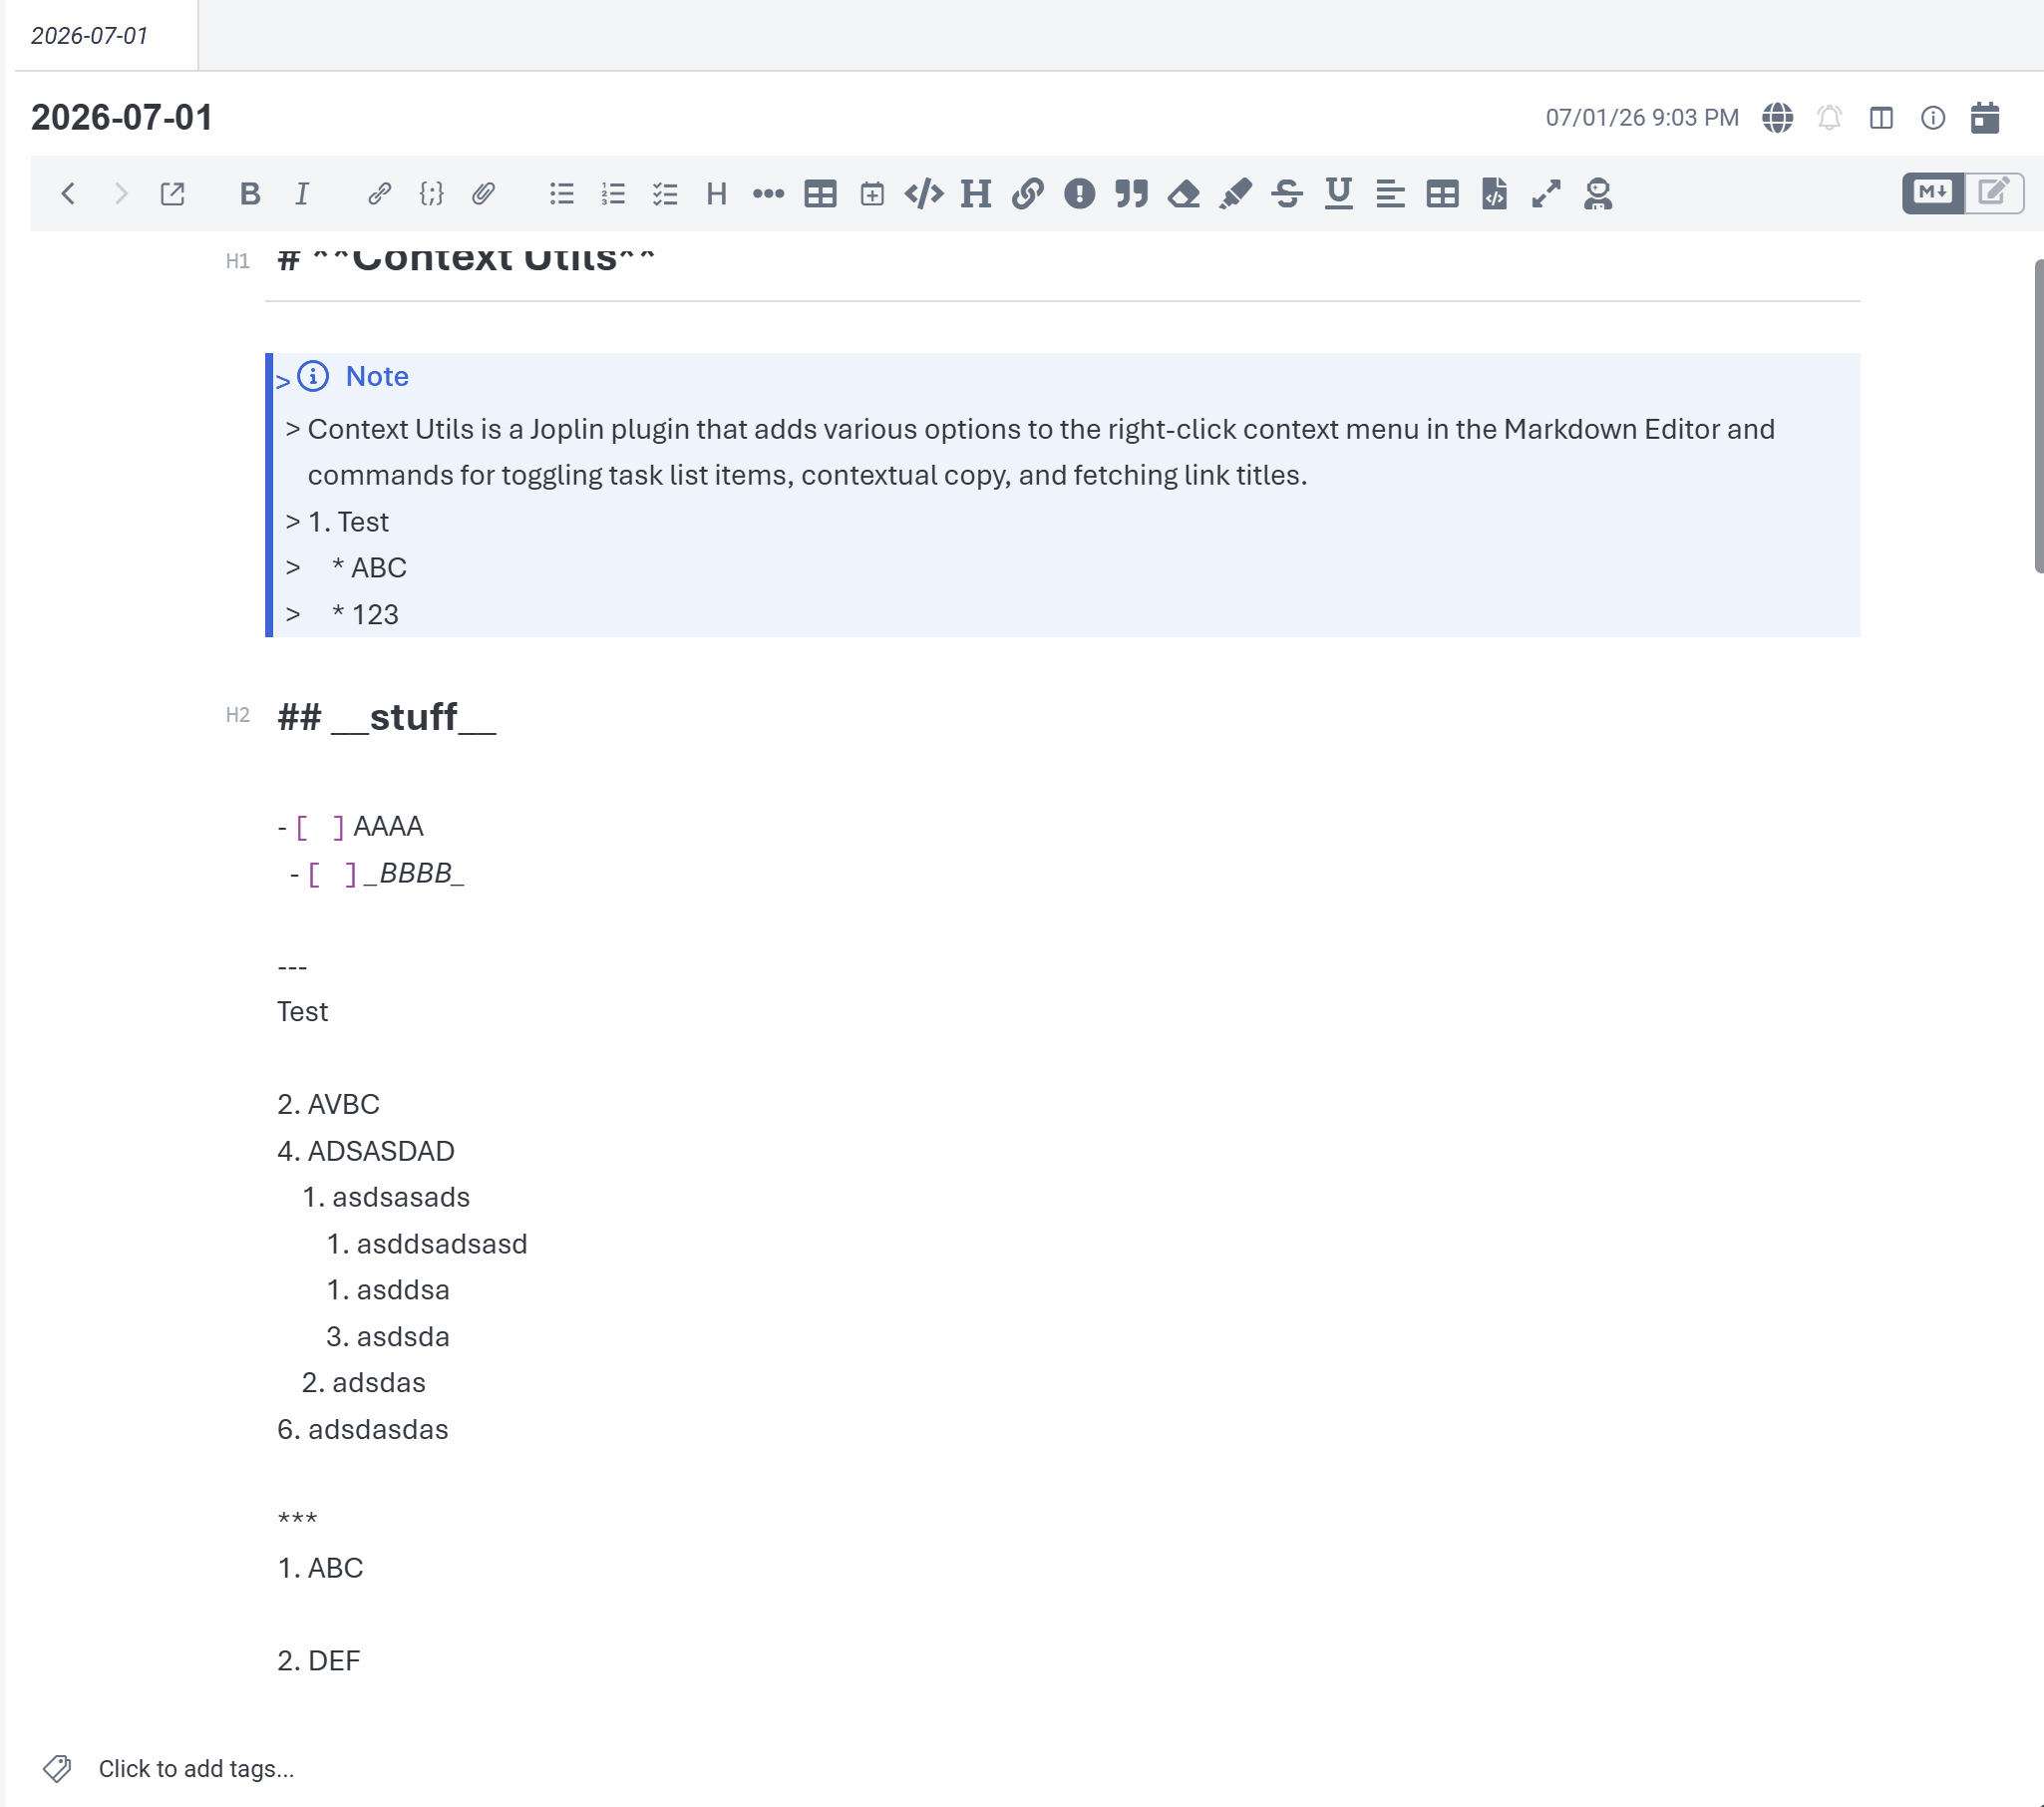Go back with the left arrow button
The width and height of the screenshot is (2044, 1807).
click(68, 193)
